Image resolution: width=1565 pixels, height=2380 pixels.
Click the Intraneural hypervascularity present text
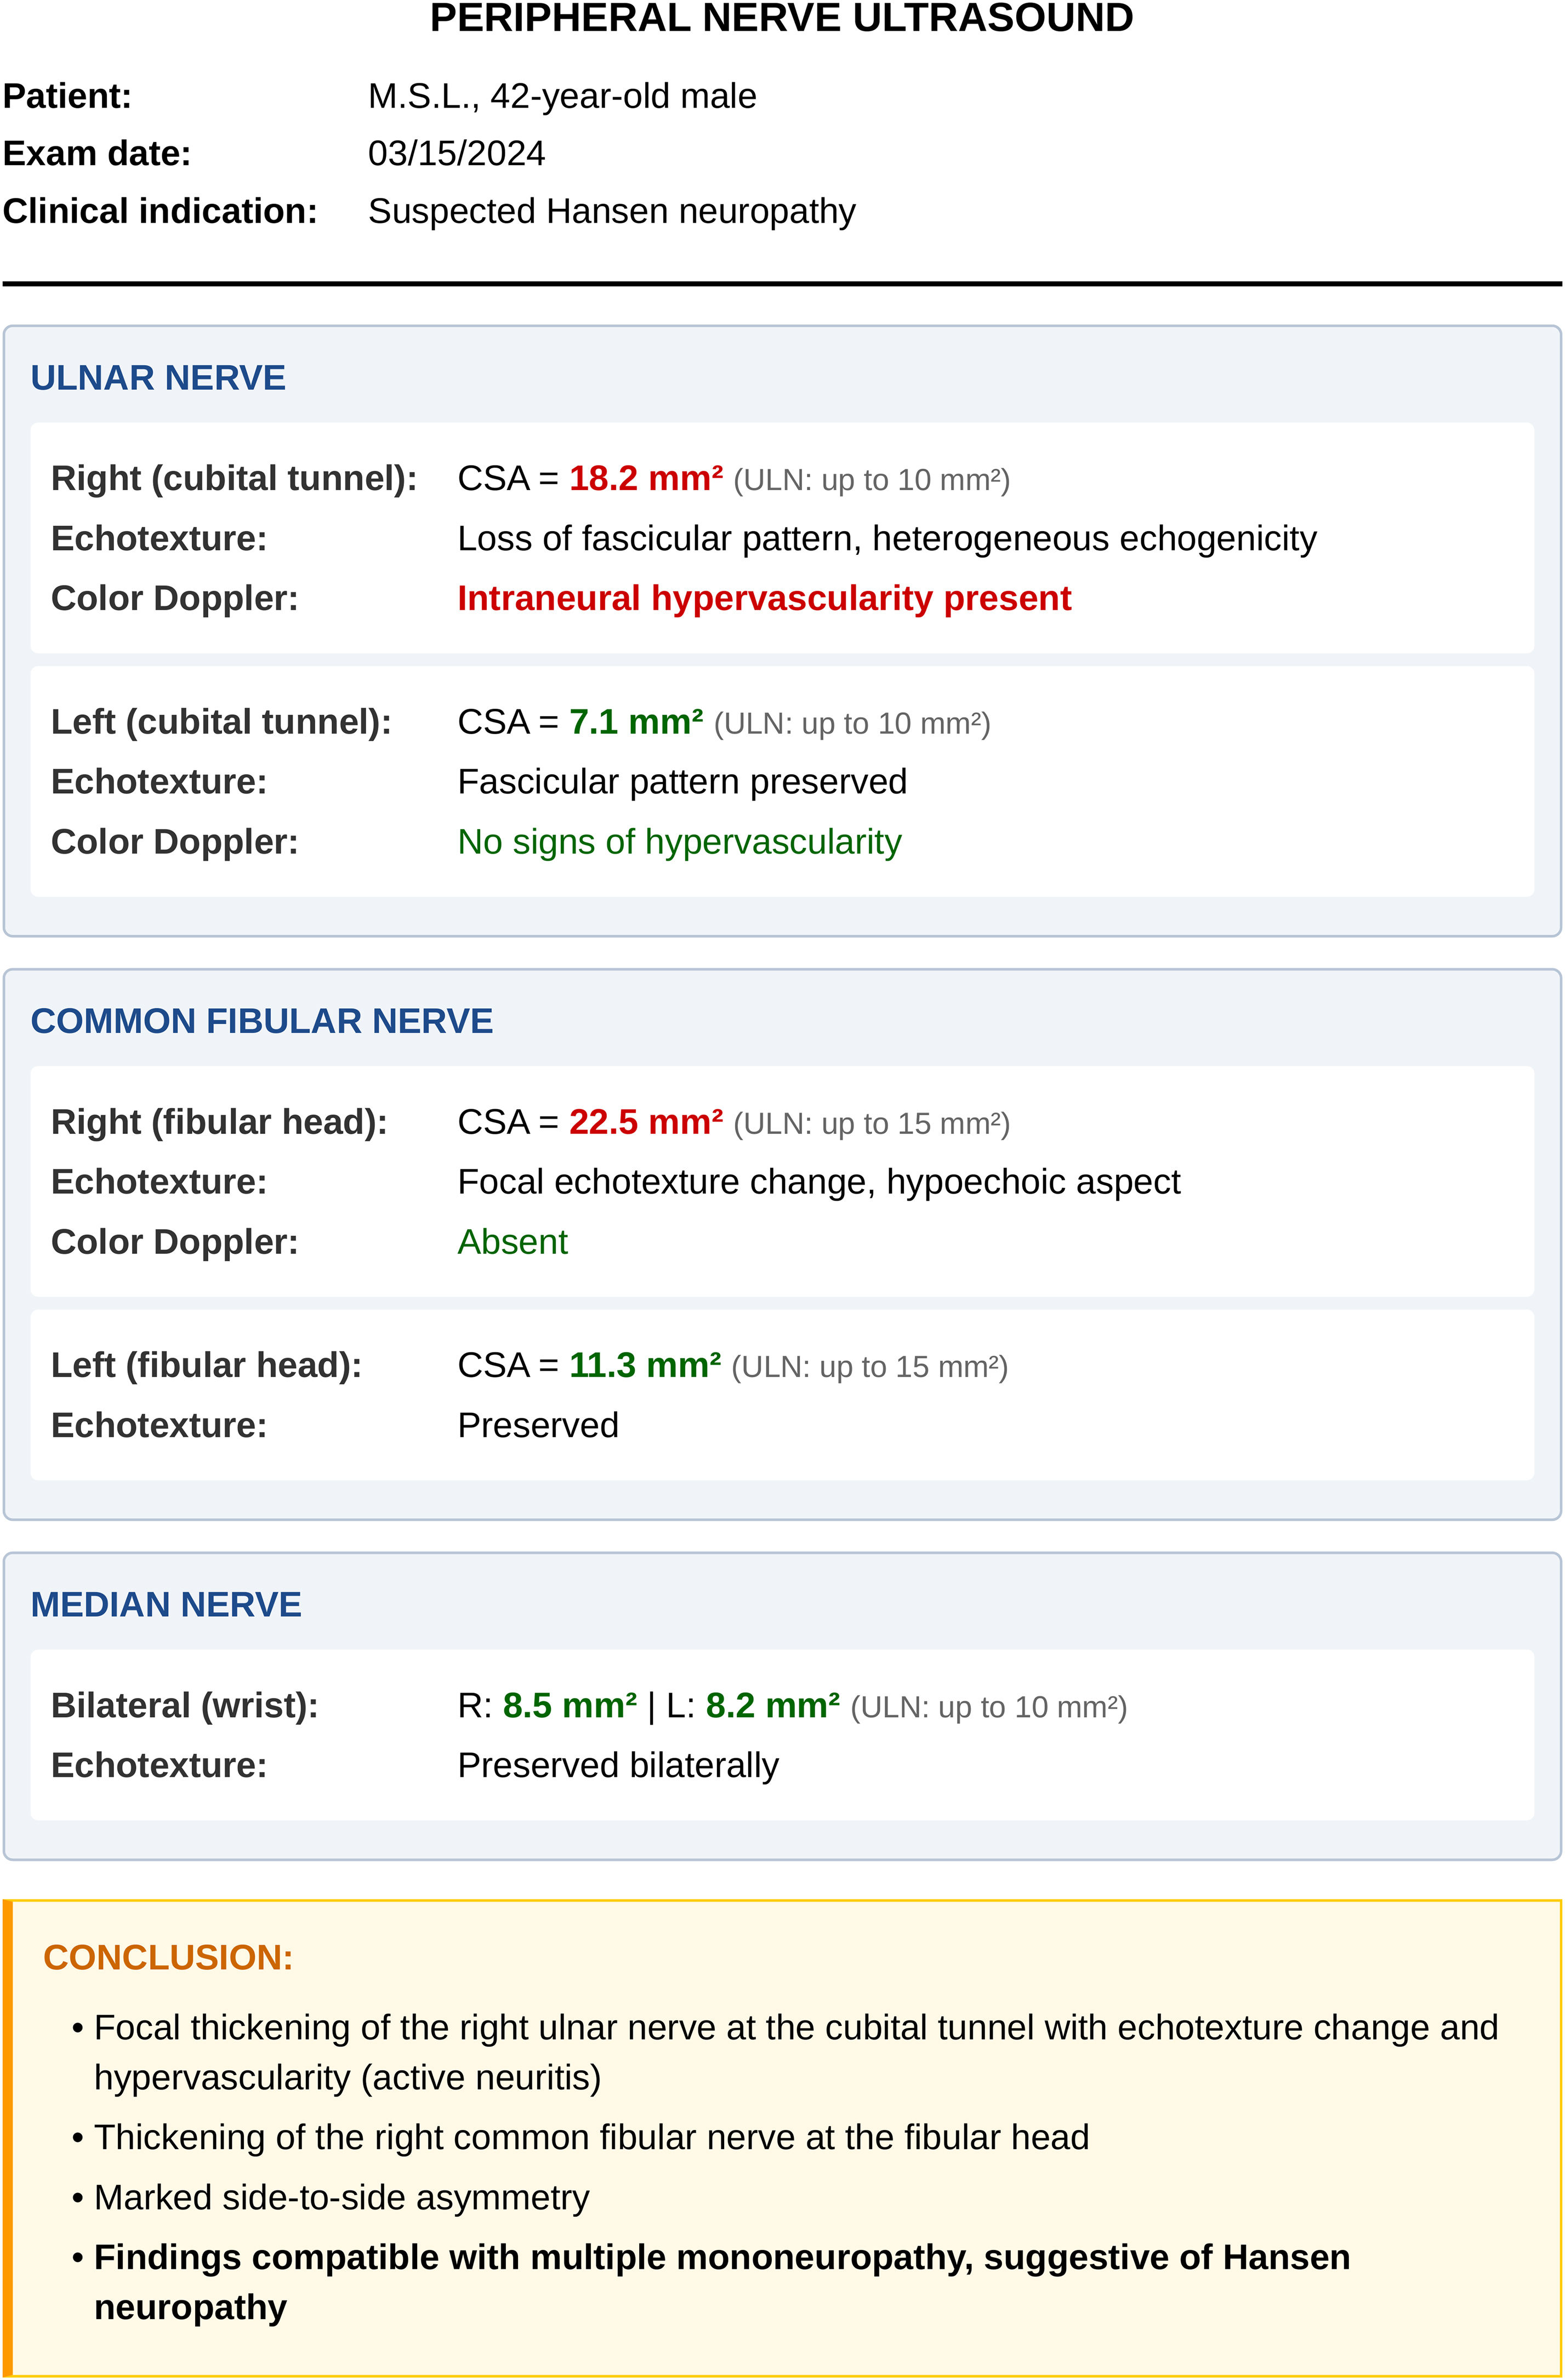pyautogui.click(x=763, y=598)
